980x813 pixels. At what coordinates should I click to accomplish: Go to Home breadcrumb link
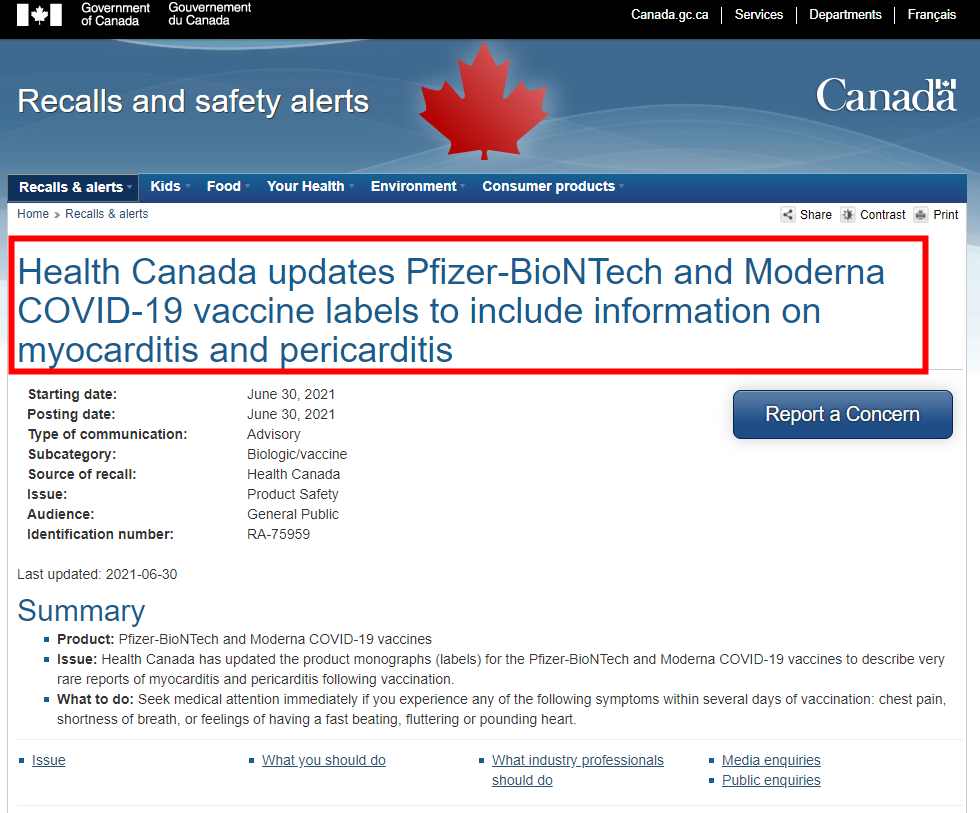pyautogui.click(x=33, y=214)
